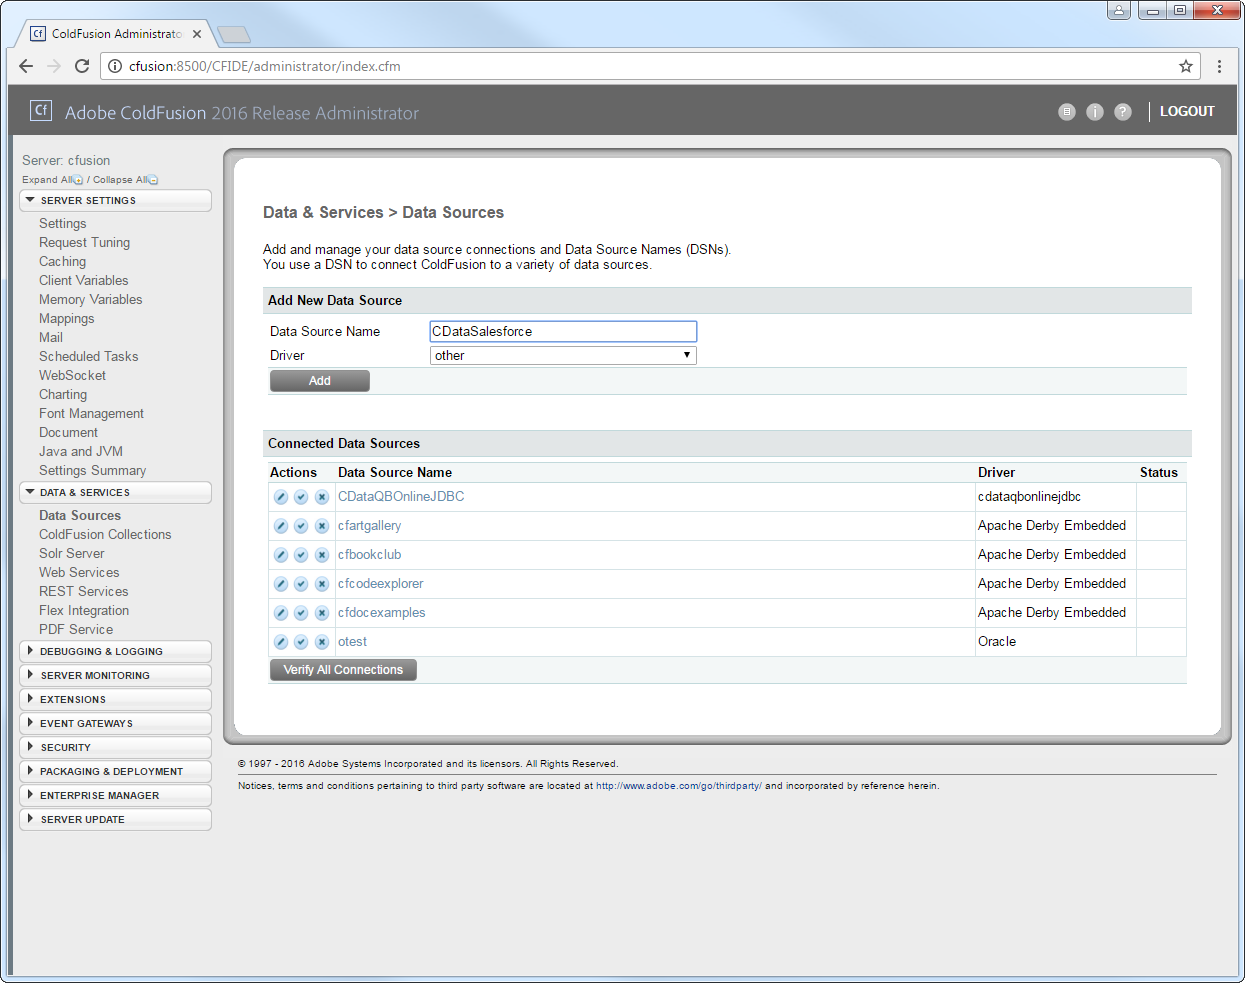The width and height of the screenshot is (1245, 983).
Task: Go to Java and JVM settings
Action: coord(81,452)
